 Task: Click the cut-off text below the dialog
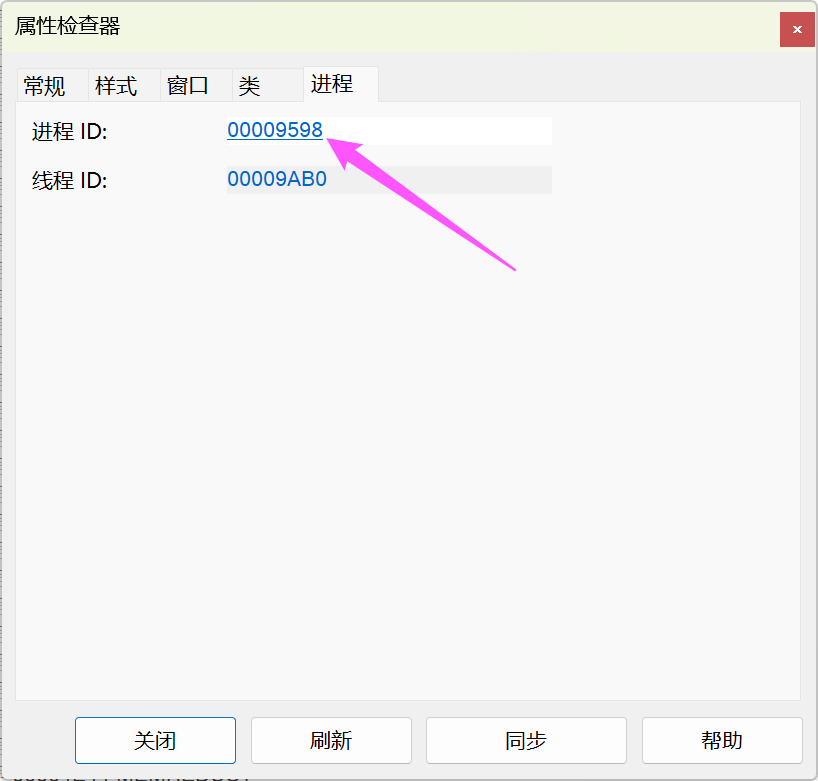click(x=130, y=777)
